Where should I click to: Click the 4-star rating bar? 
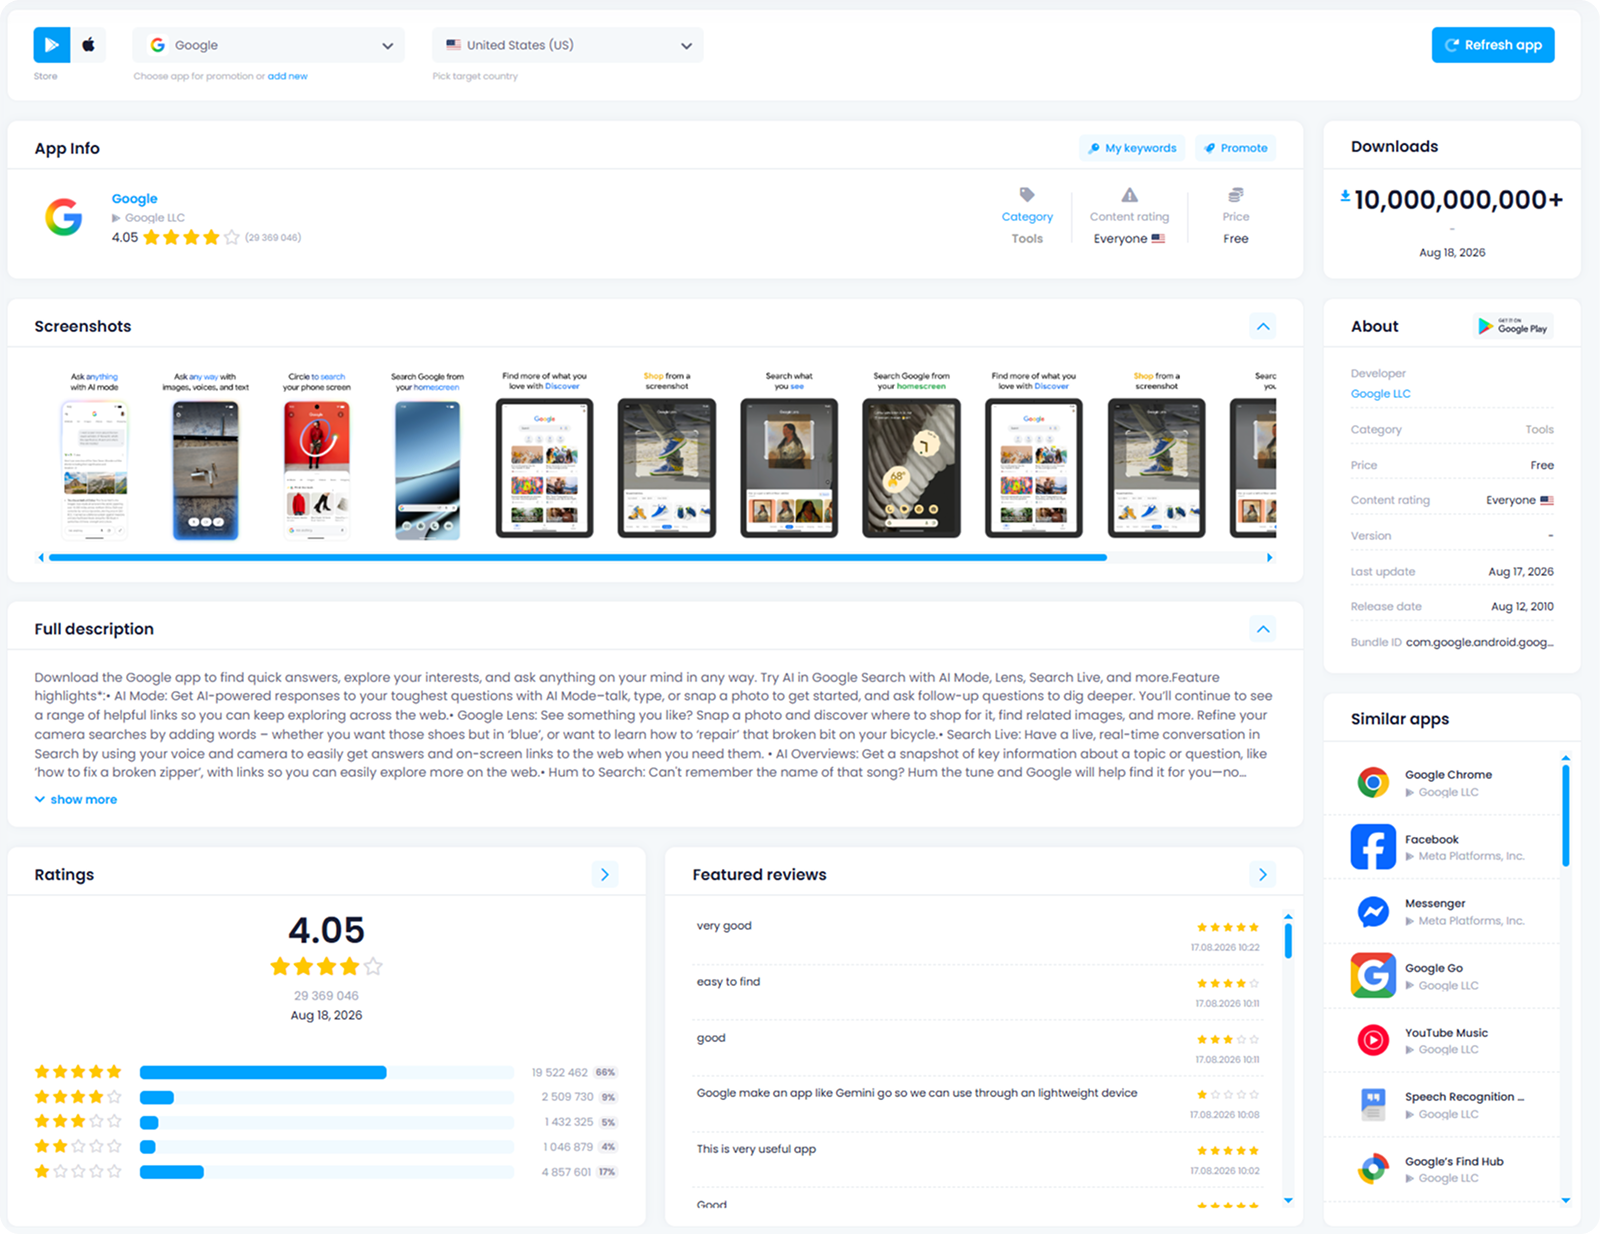point(326,1097)
